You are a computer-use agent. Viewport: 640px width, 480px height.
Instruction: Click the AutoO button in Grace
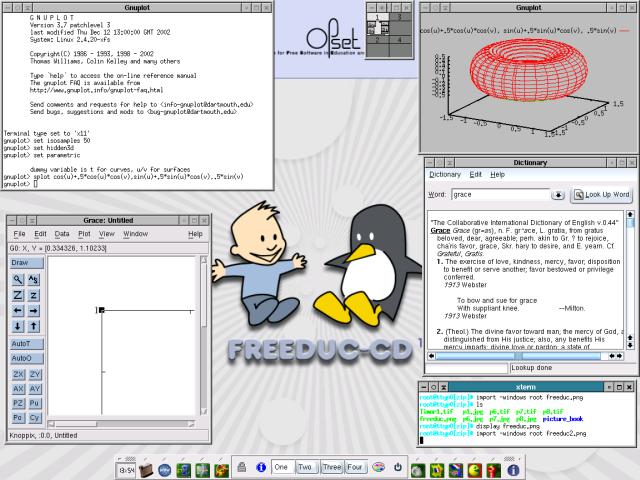27,358
